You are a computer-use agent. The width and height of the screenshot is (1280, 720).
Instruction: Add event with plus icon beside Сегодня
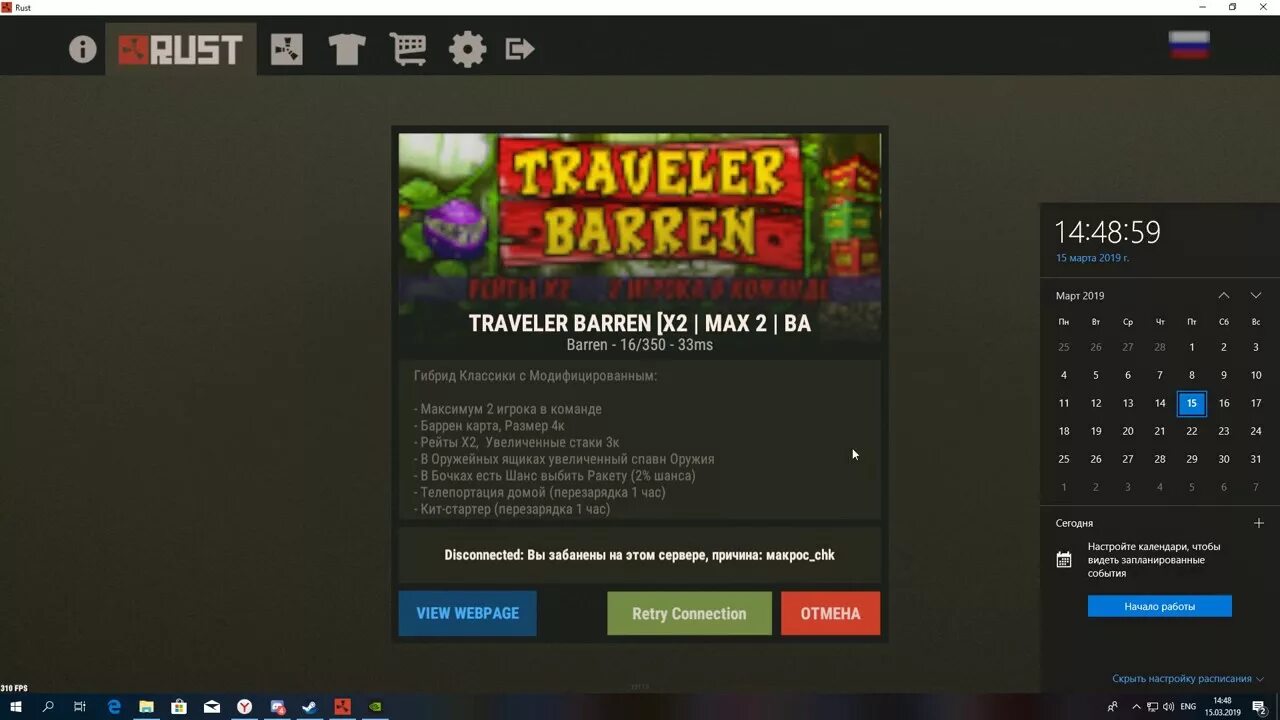[1259, 523]
